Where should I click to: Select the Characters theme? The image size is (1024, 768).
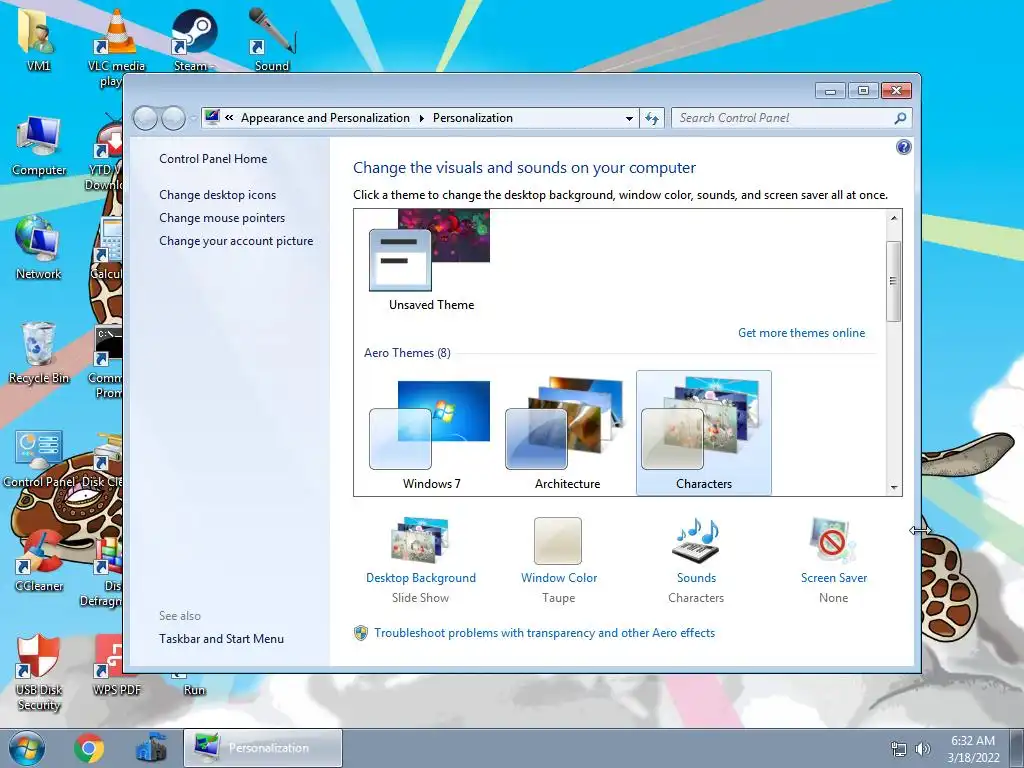[703, 433]
